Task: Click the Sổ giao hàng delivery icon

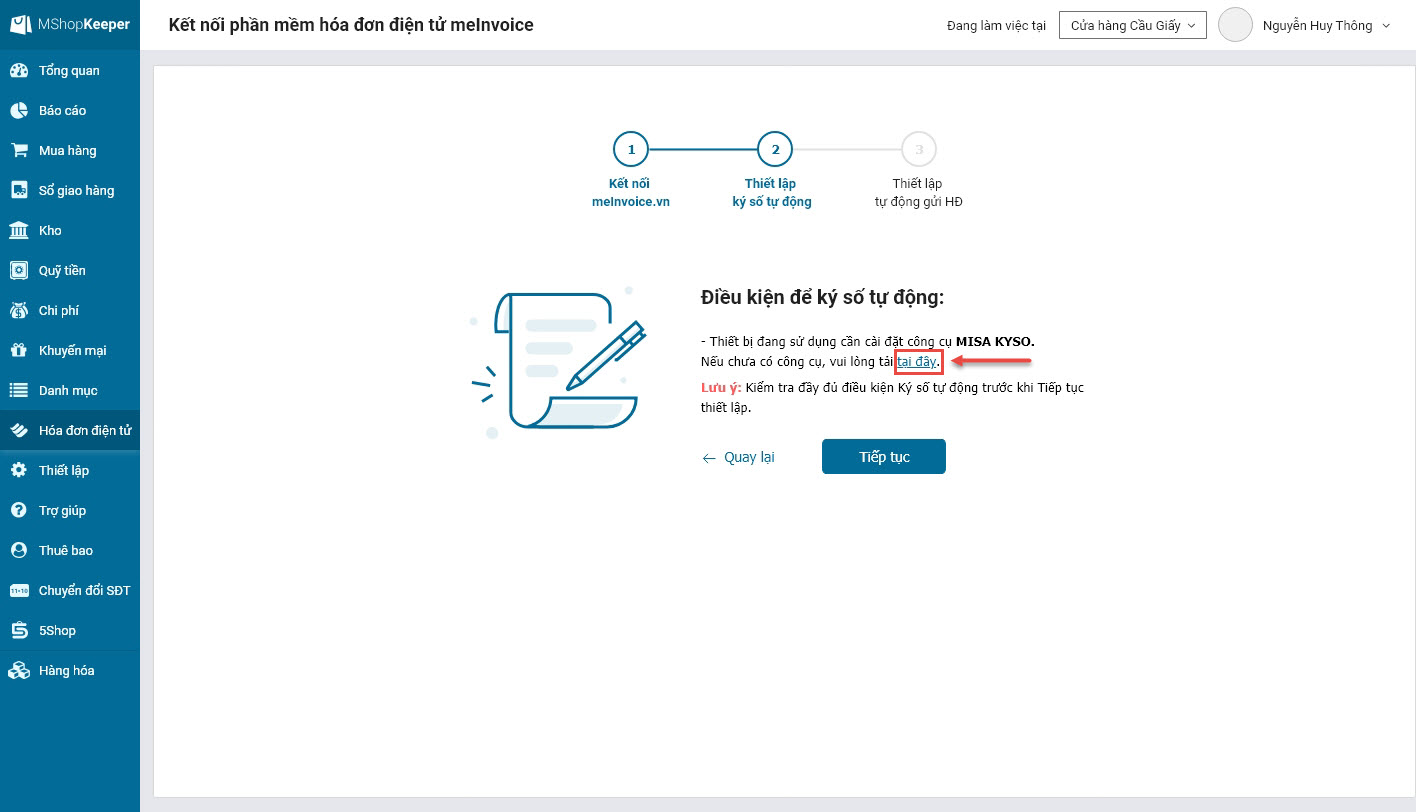Action: pos(19,191)
